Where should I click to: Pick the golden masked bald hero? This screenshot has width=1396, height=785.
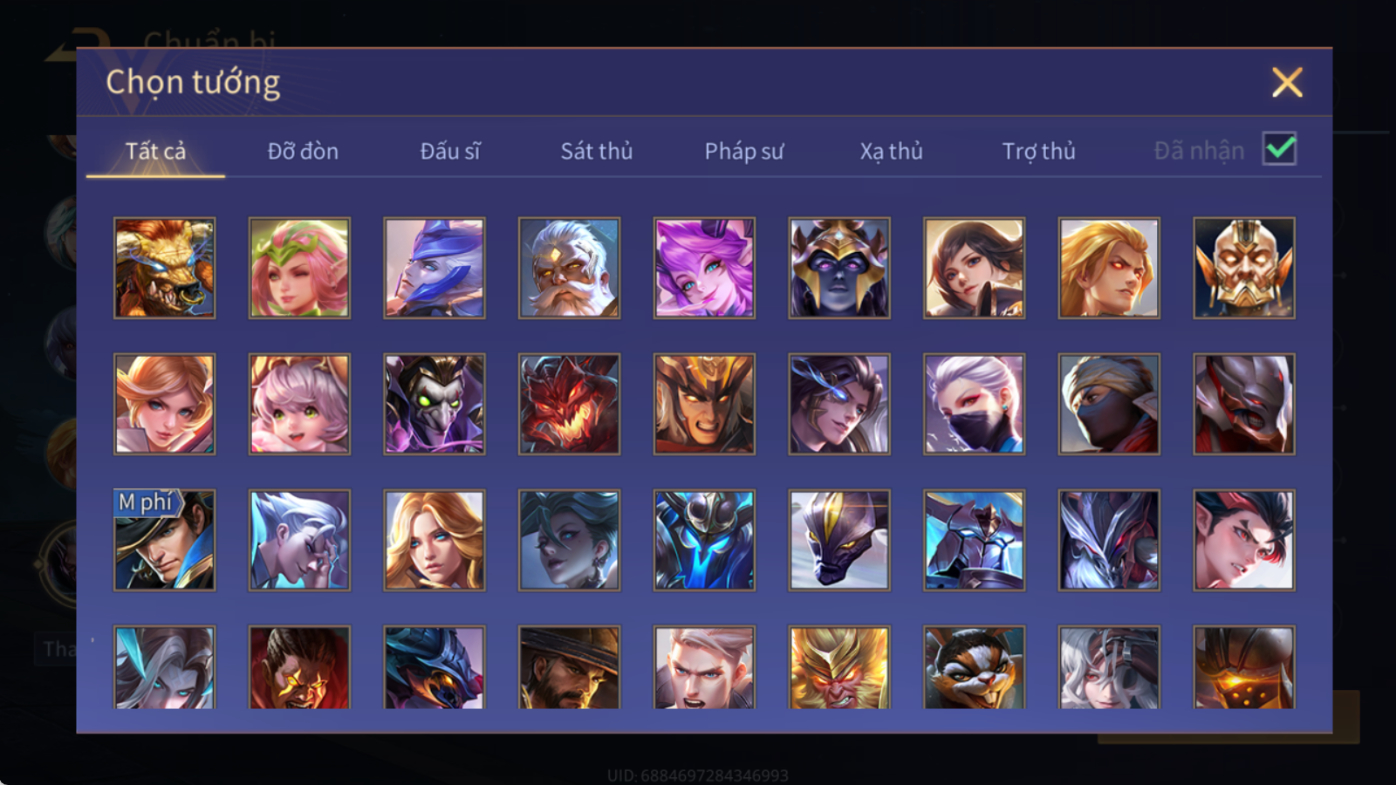pyautogui.click(x=1244, y=268)
